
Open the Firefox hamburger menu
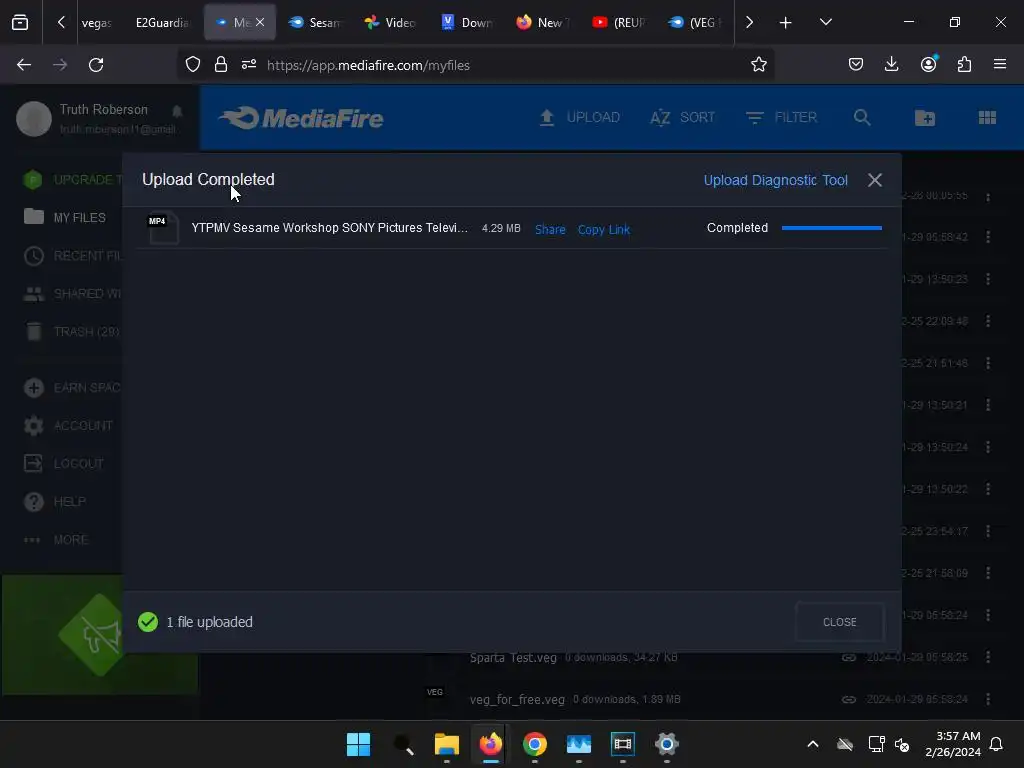click(x=999, y=64)
